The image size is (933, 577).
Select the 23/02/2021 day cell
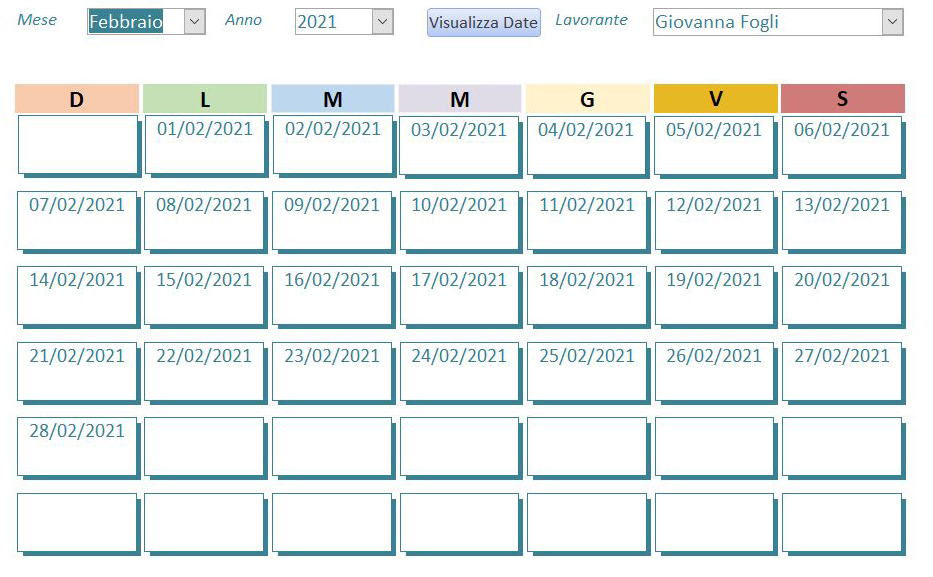coord(332,370)
